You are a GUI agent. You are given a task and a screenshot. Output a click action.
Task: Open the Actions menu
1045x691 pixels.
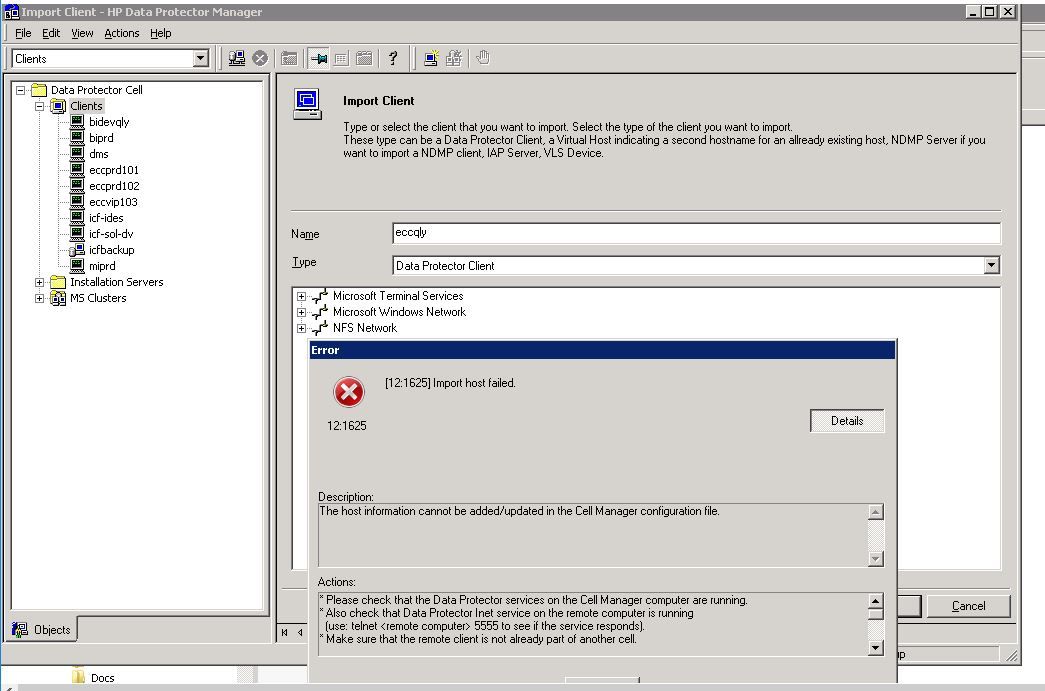[x=121, y=33]
